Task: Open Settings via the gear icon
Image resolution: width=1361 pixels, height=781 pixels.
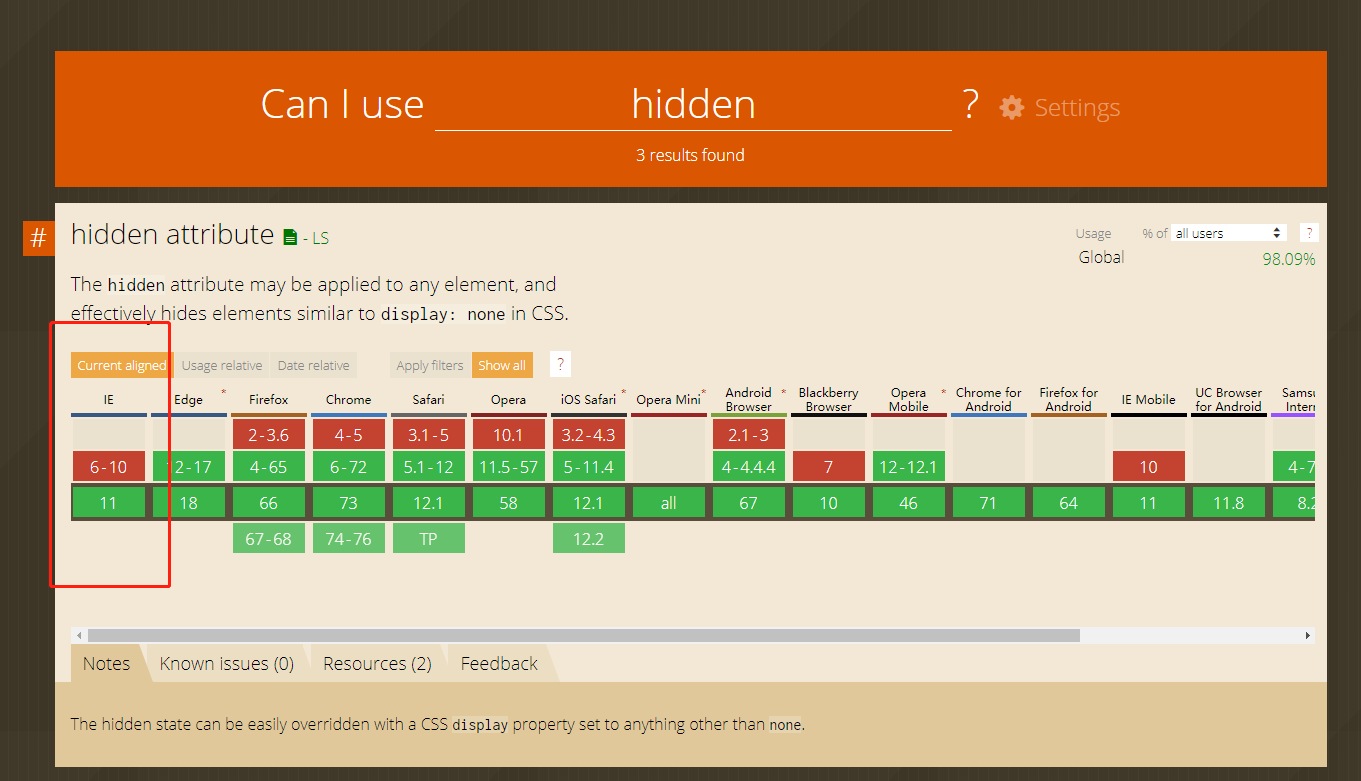Action: coord(1012,108)
